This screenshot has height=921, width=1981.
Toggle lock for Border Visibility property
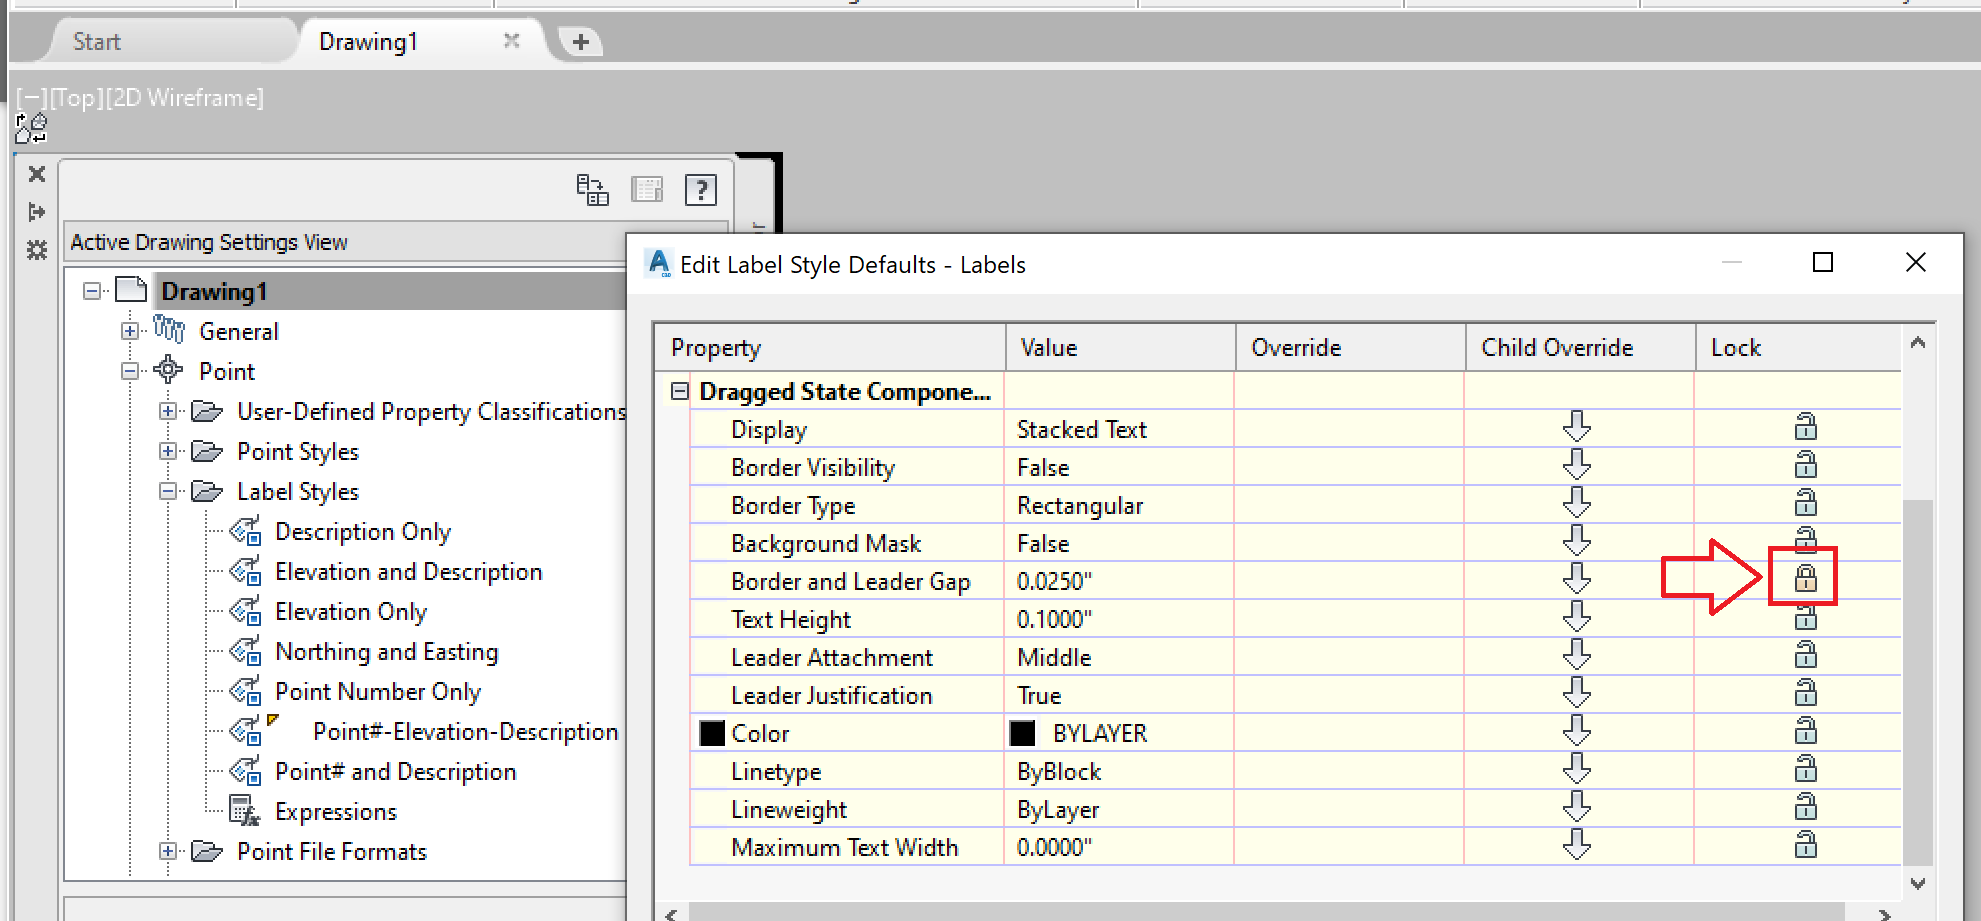pyautogui.click(x=1805, y=464)
